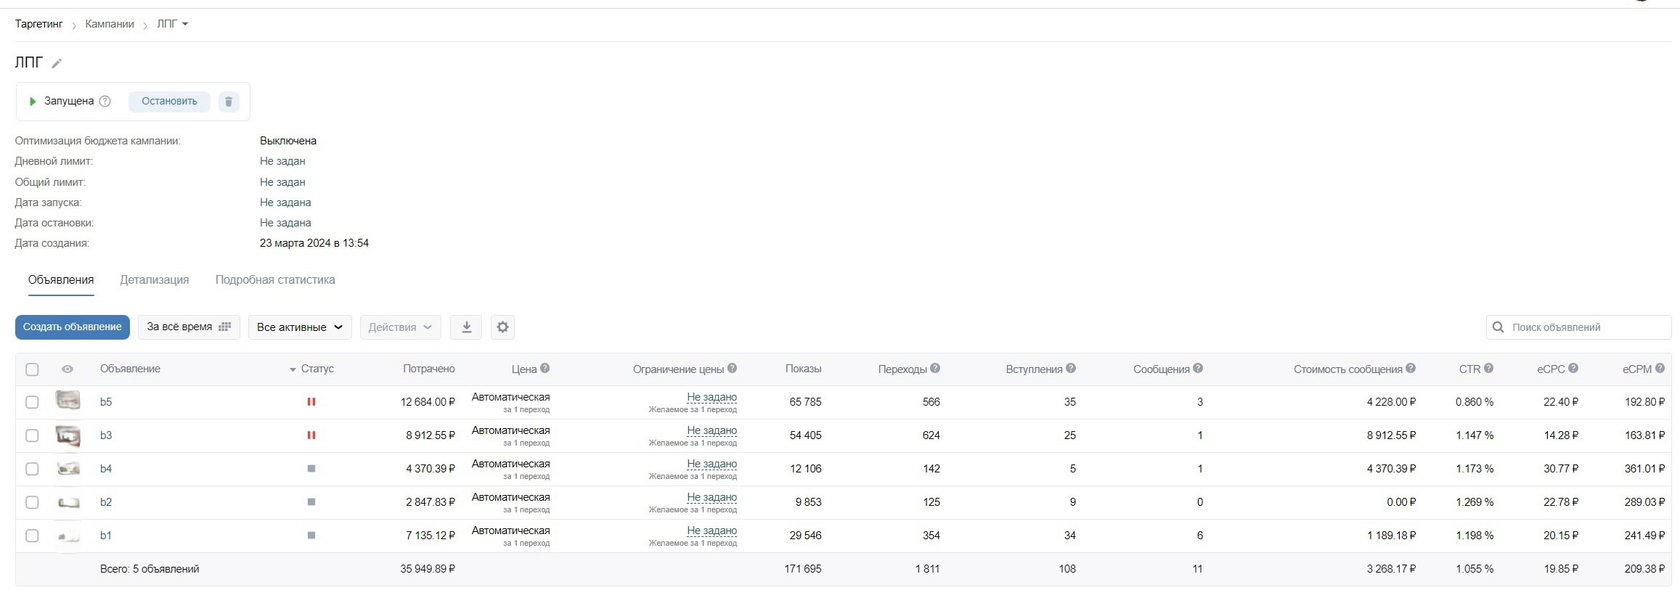Viewport: 1680px width, 598px height.
Task: Switch to the Детализация tab
Action: point(154,280)
